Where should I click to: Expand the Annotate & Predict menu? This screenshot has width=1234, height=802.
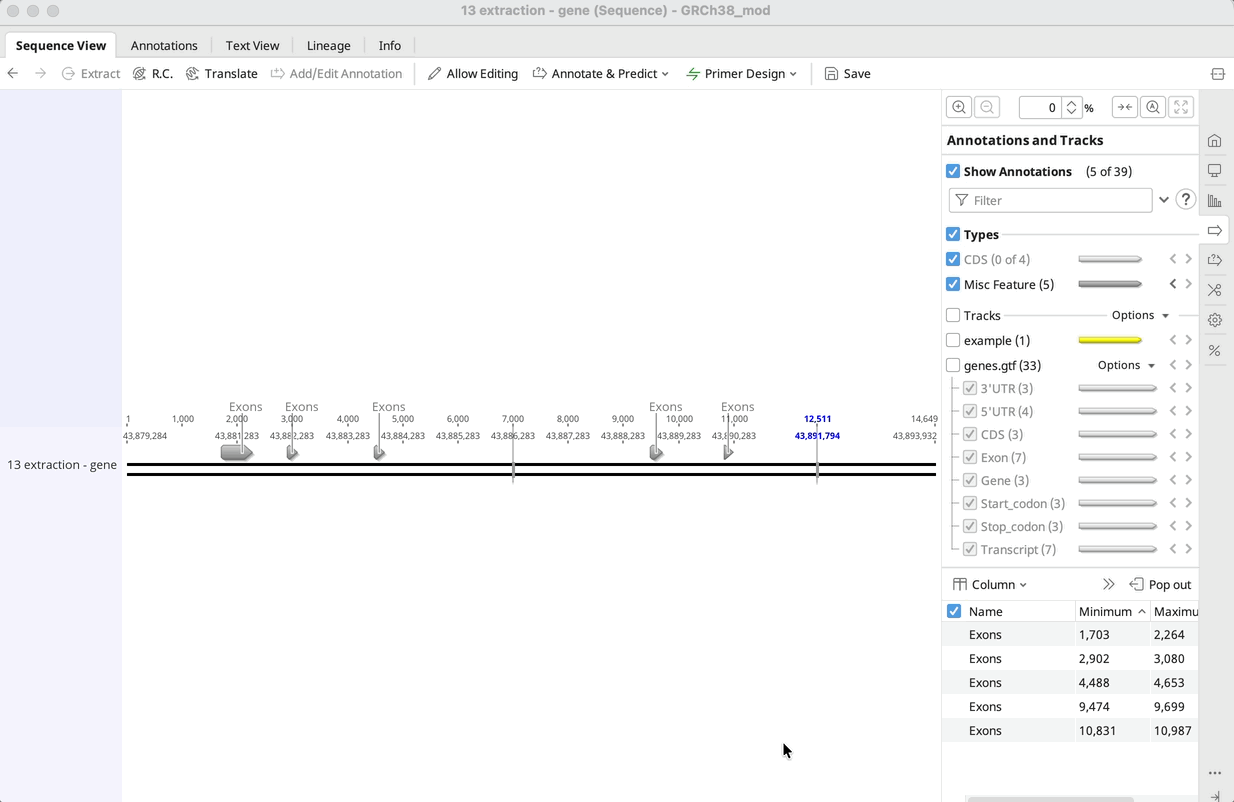coord(600,73)
